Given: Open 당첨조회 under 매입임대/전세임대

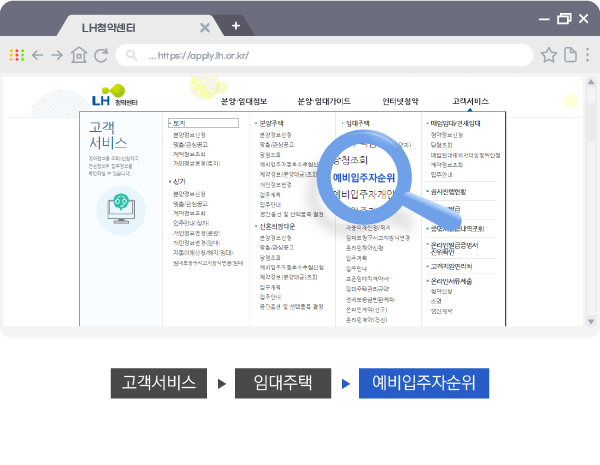Looking at the screenshot, I should click(441, 145).
